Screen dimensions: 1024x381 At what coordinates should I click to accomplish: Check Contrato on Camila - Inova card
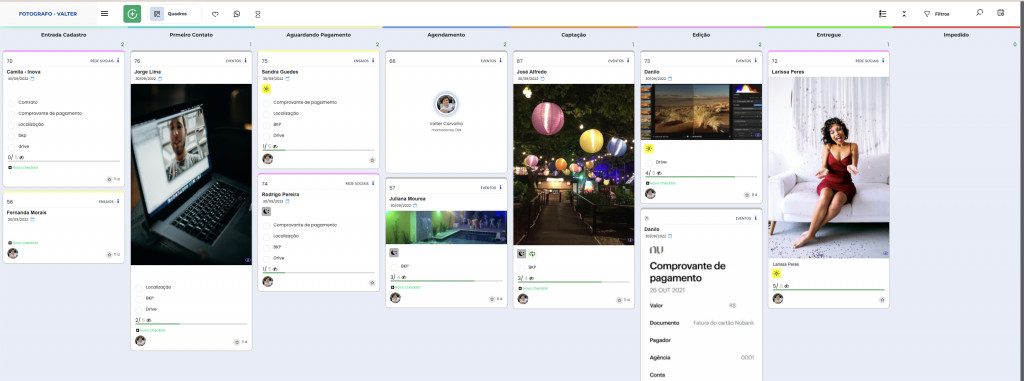(12, 103)
